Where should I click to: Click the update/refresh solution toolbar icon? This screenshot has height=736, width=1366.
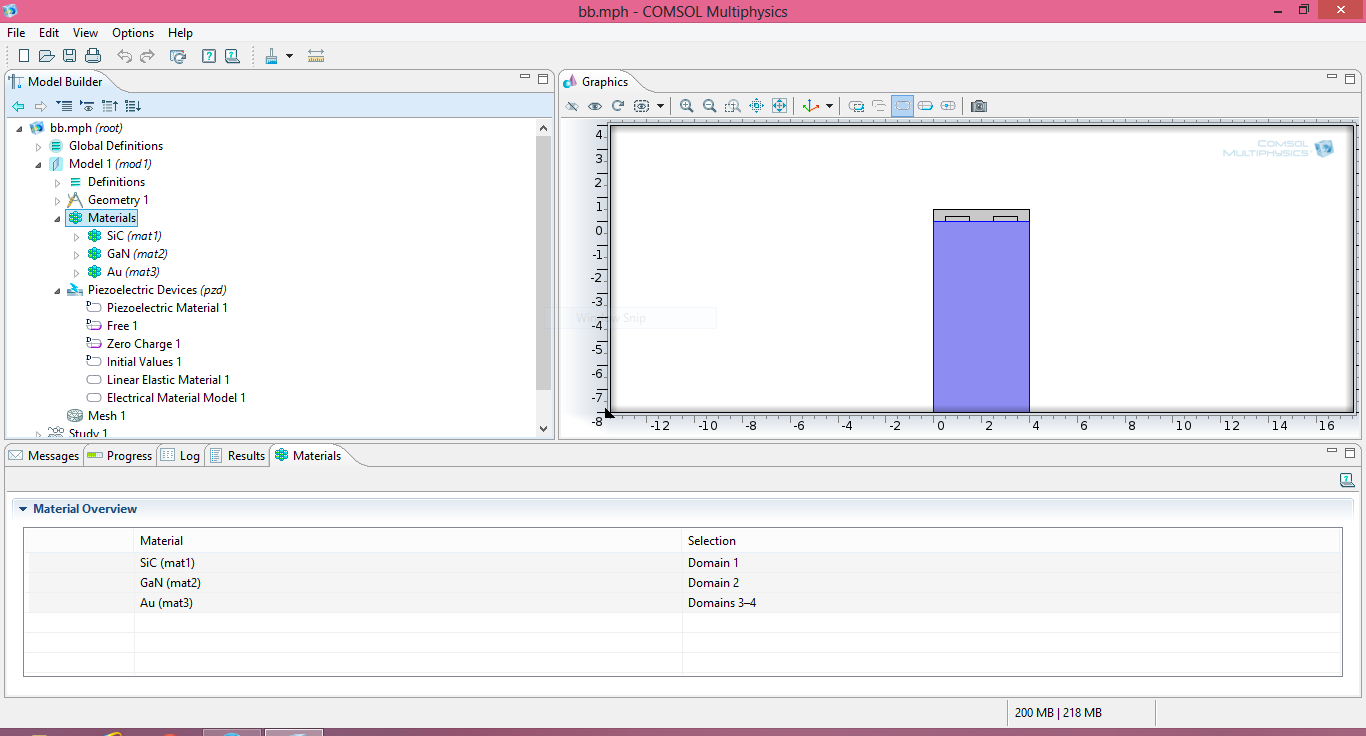point(178,56)
